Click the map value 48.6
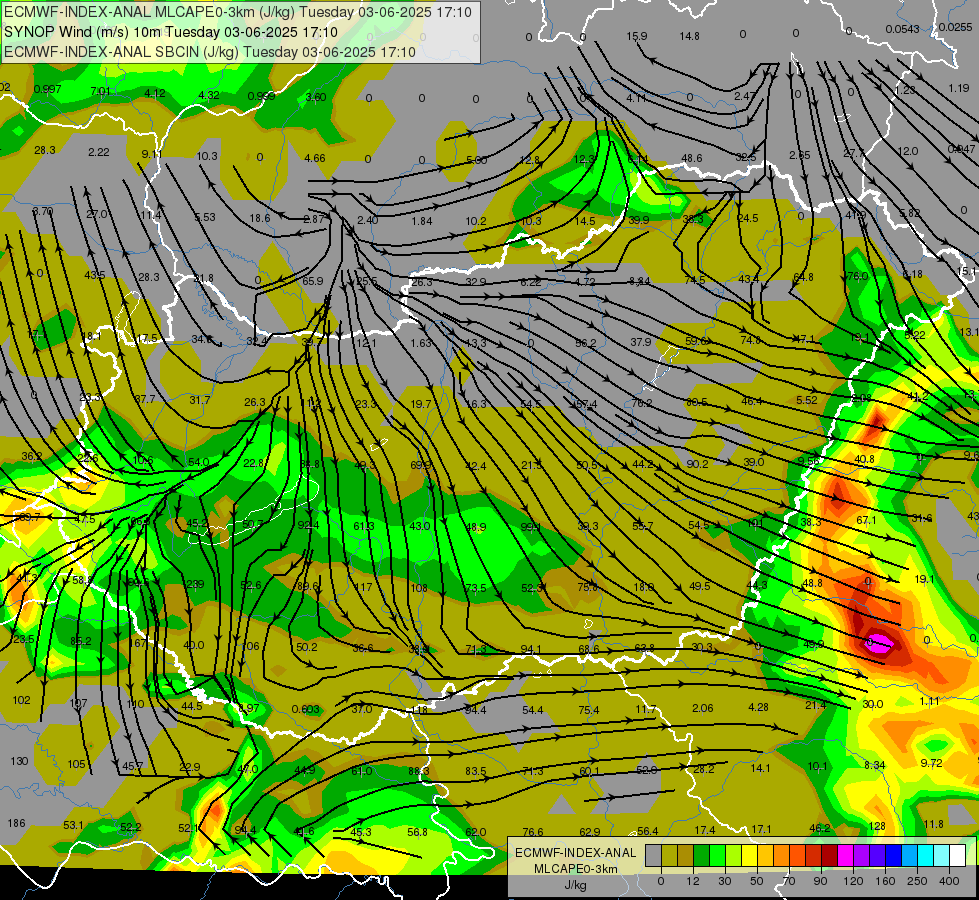Viewport: 979px width, 900px height. pyautogui.click(x=692, y=159)
